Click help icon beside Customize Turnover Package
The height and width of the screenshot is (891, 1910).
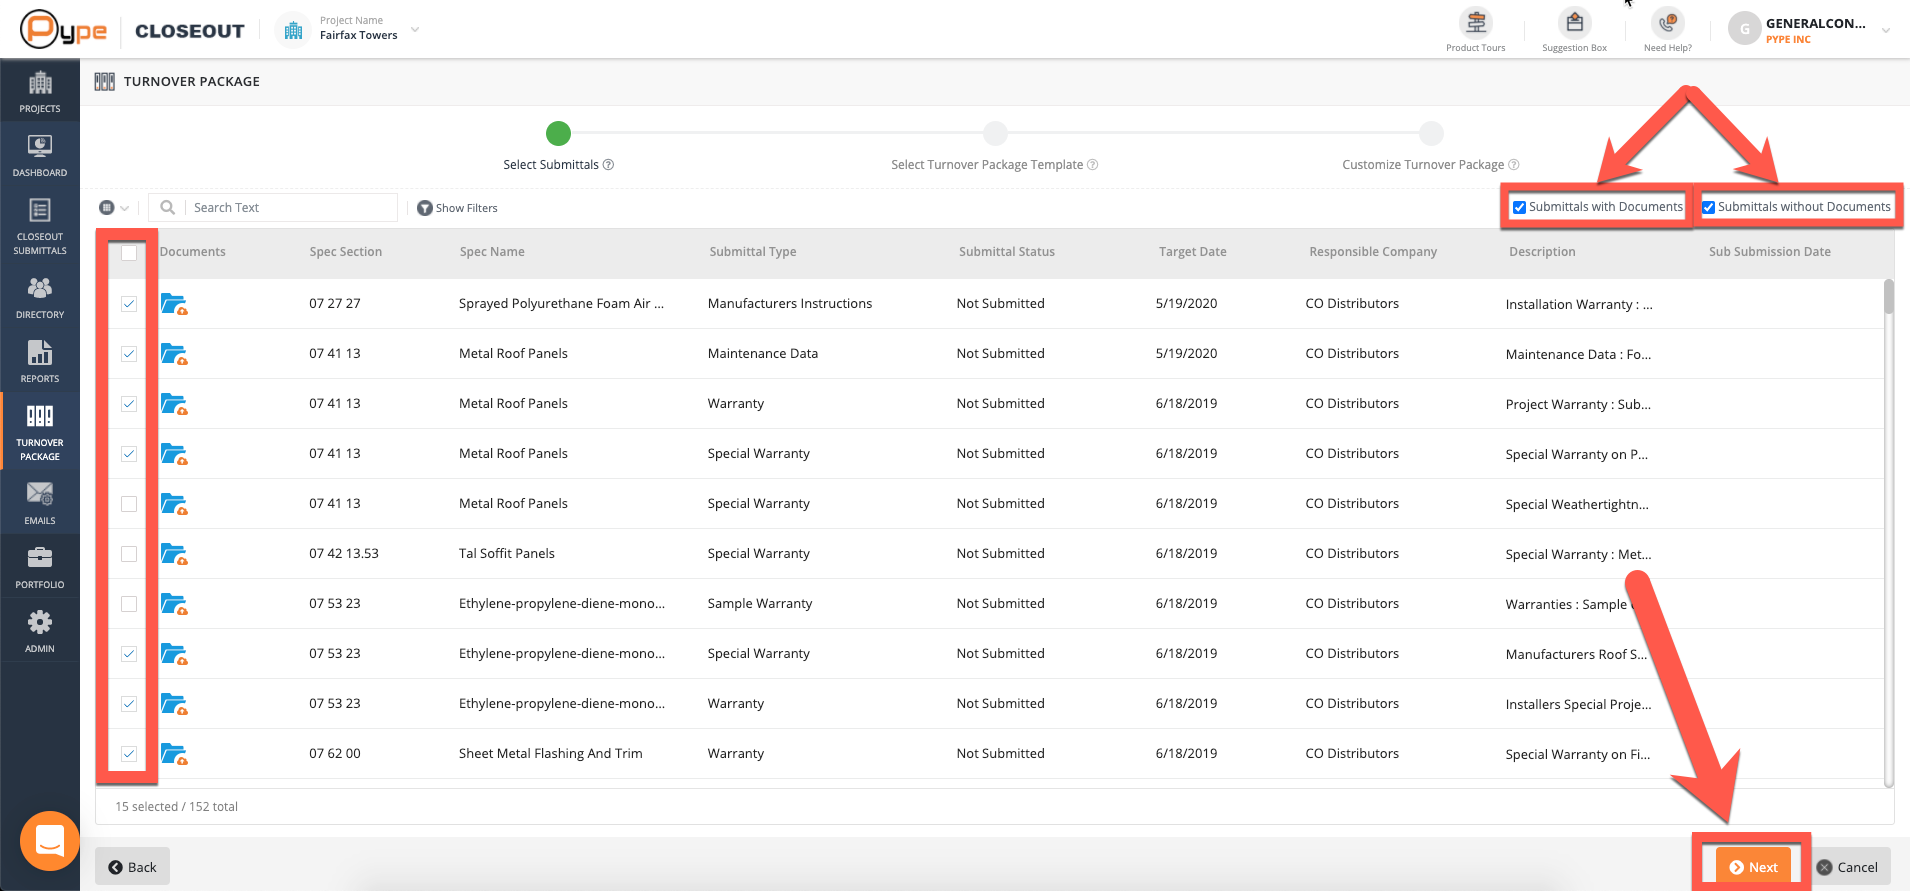click(1514, 165)
